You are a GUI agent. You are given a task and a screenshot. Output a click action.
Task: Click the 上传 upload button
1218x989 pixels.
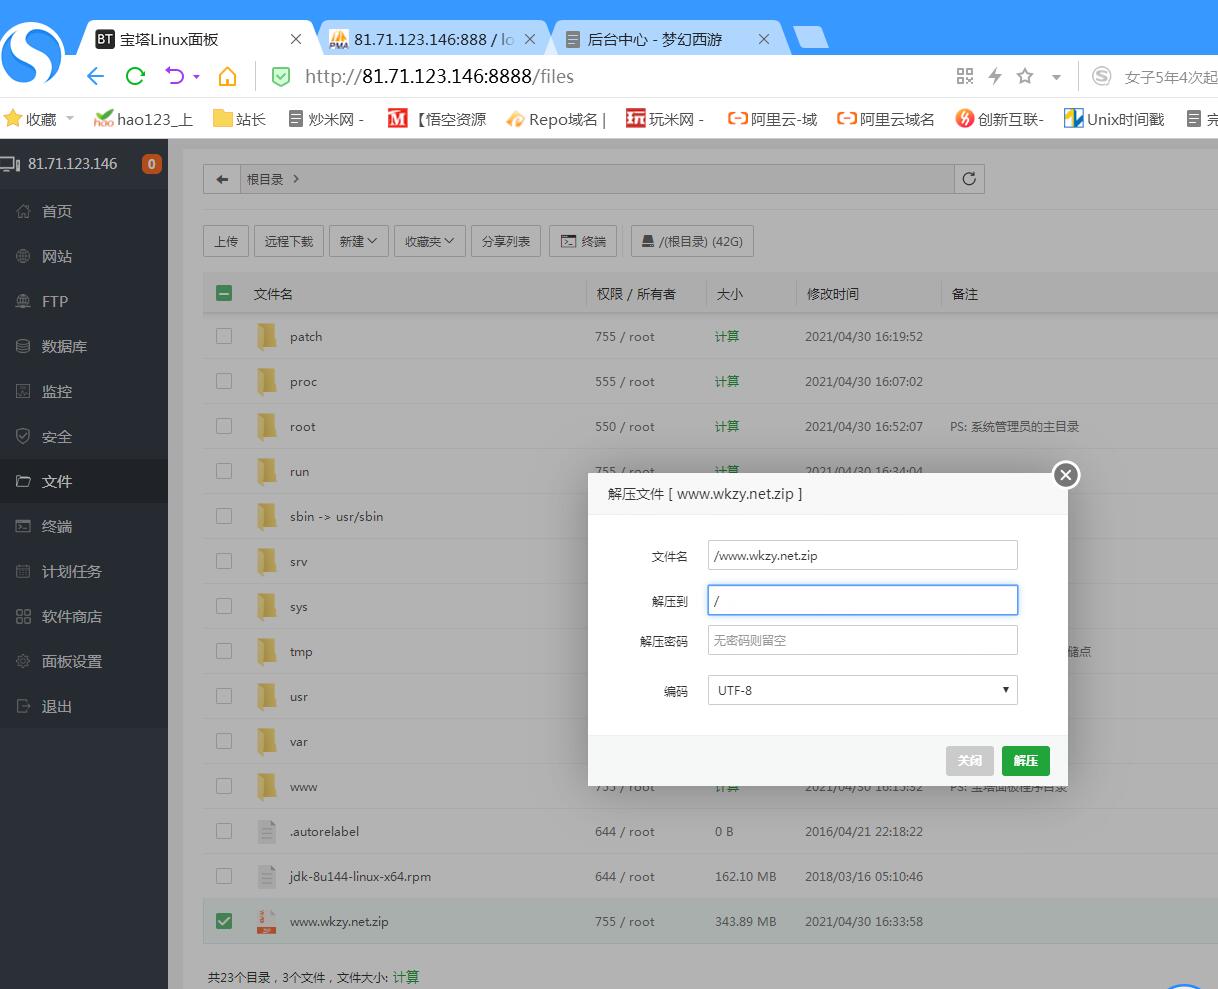pyautogui.click(x=227, y=241)
